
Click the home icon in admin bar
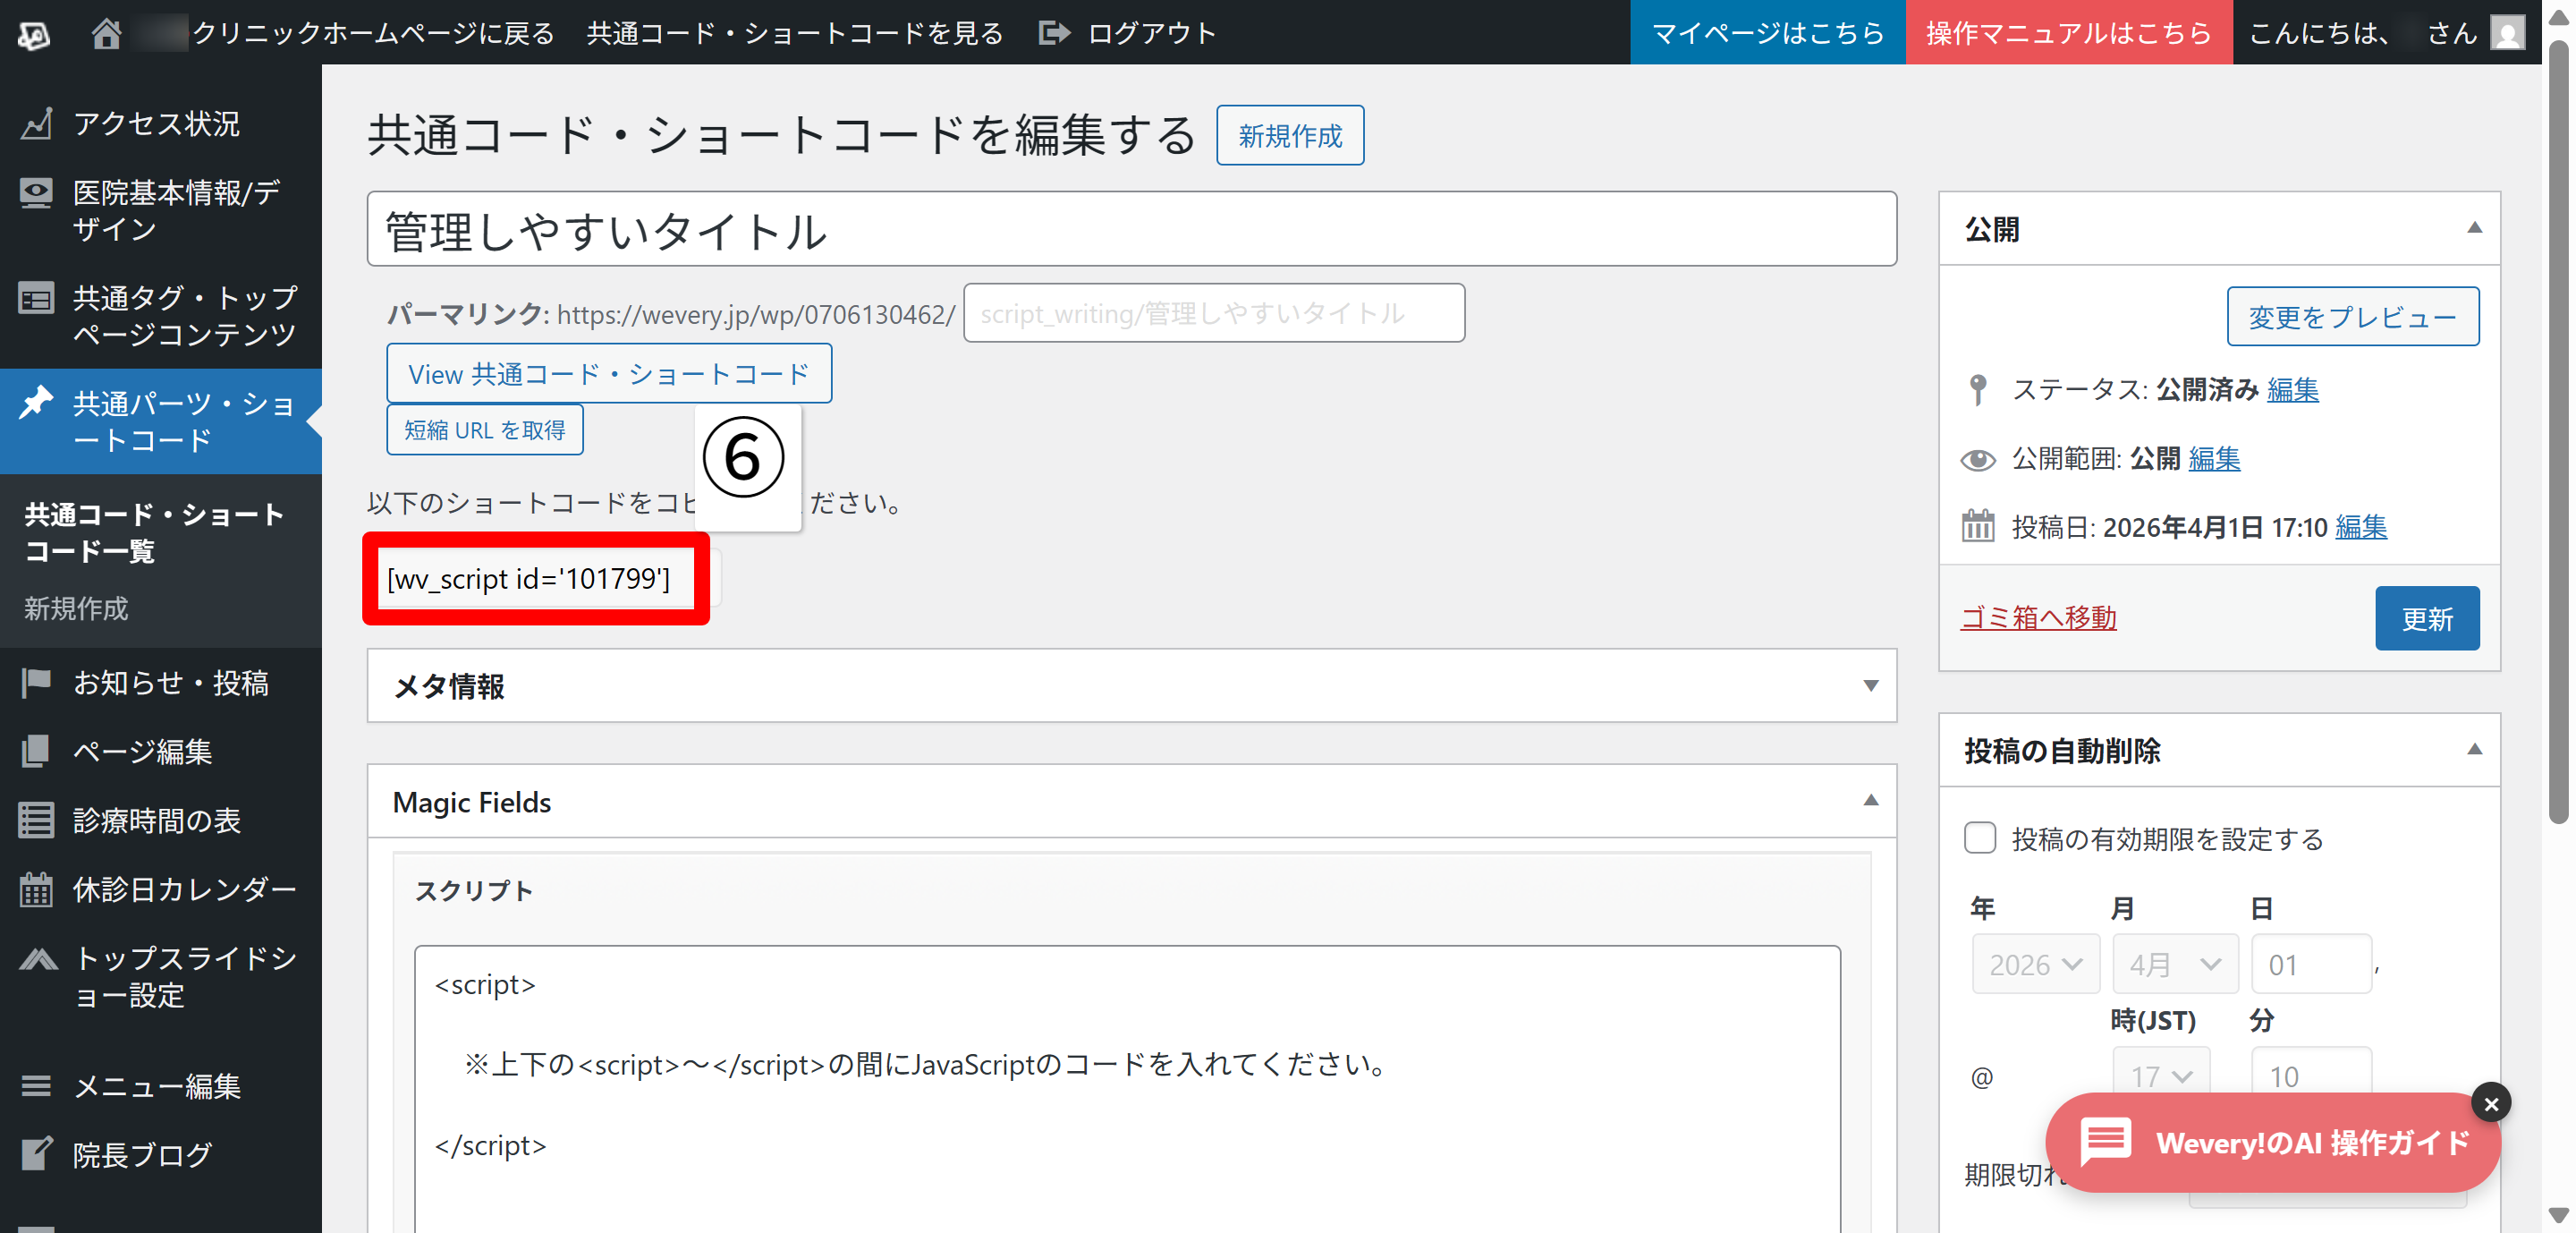click(106, 33)
